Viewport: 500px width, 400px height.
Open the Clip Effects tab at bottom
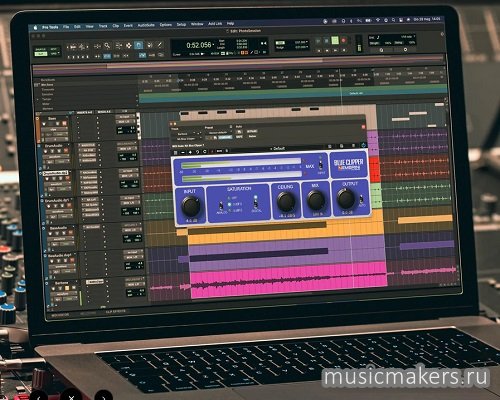coord(115,311)
